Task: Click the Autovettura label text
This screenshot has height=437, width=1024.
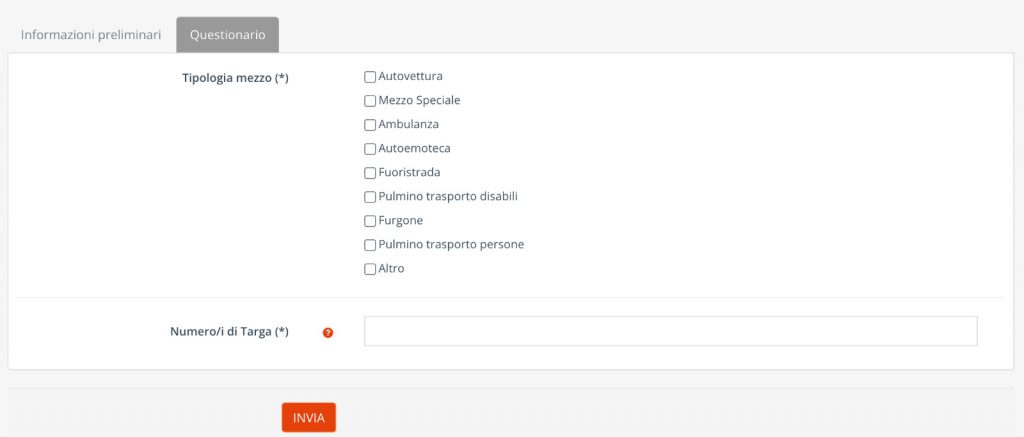Action: (411, 76)
